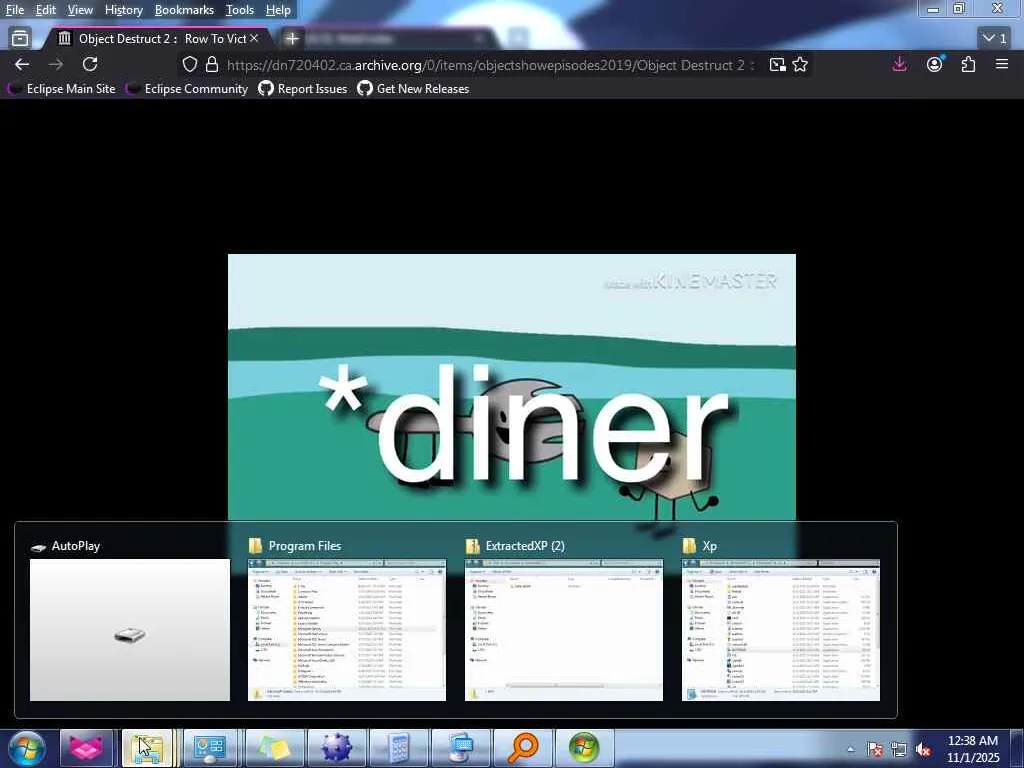Open the File menu
Image resolution: width=1024 pixels, height=768 pixels.
coord(14,10)
